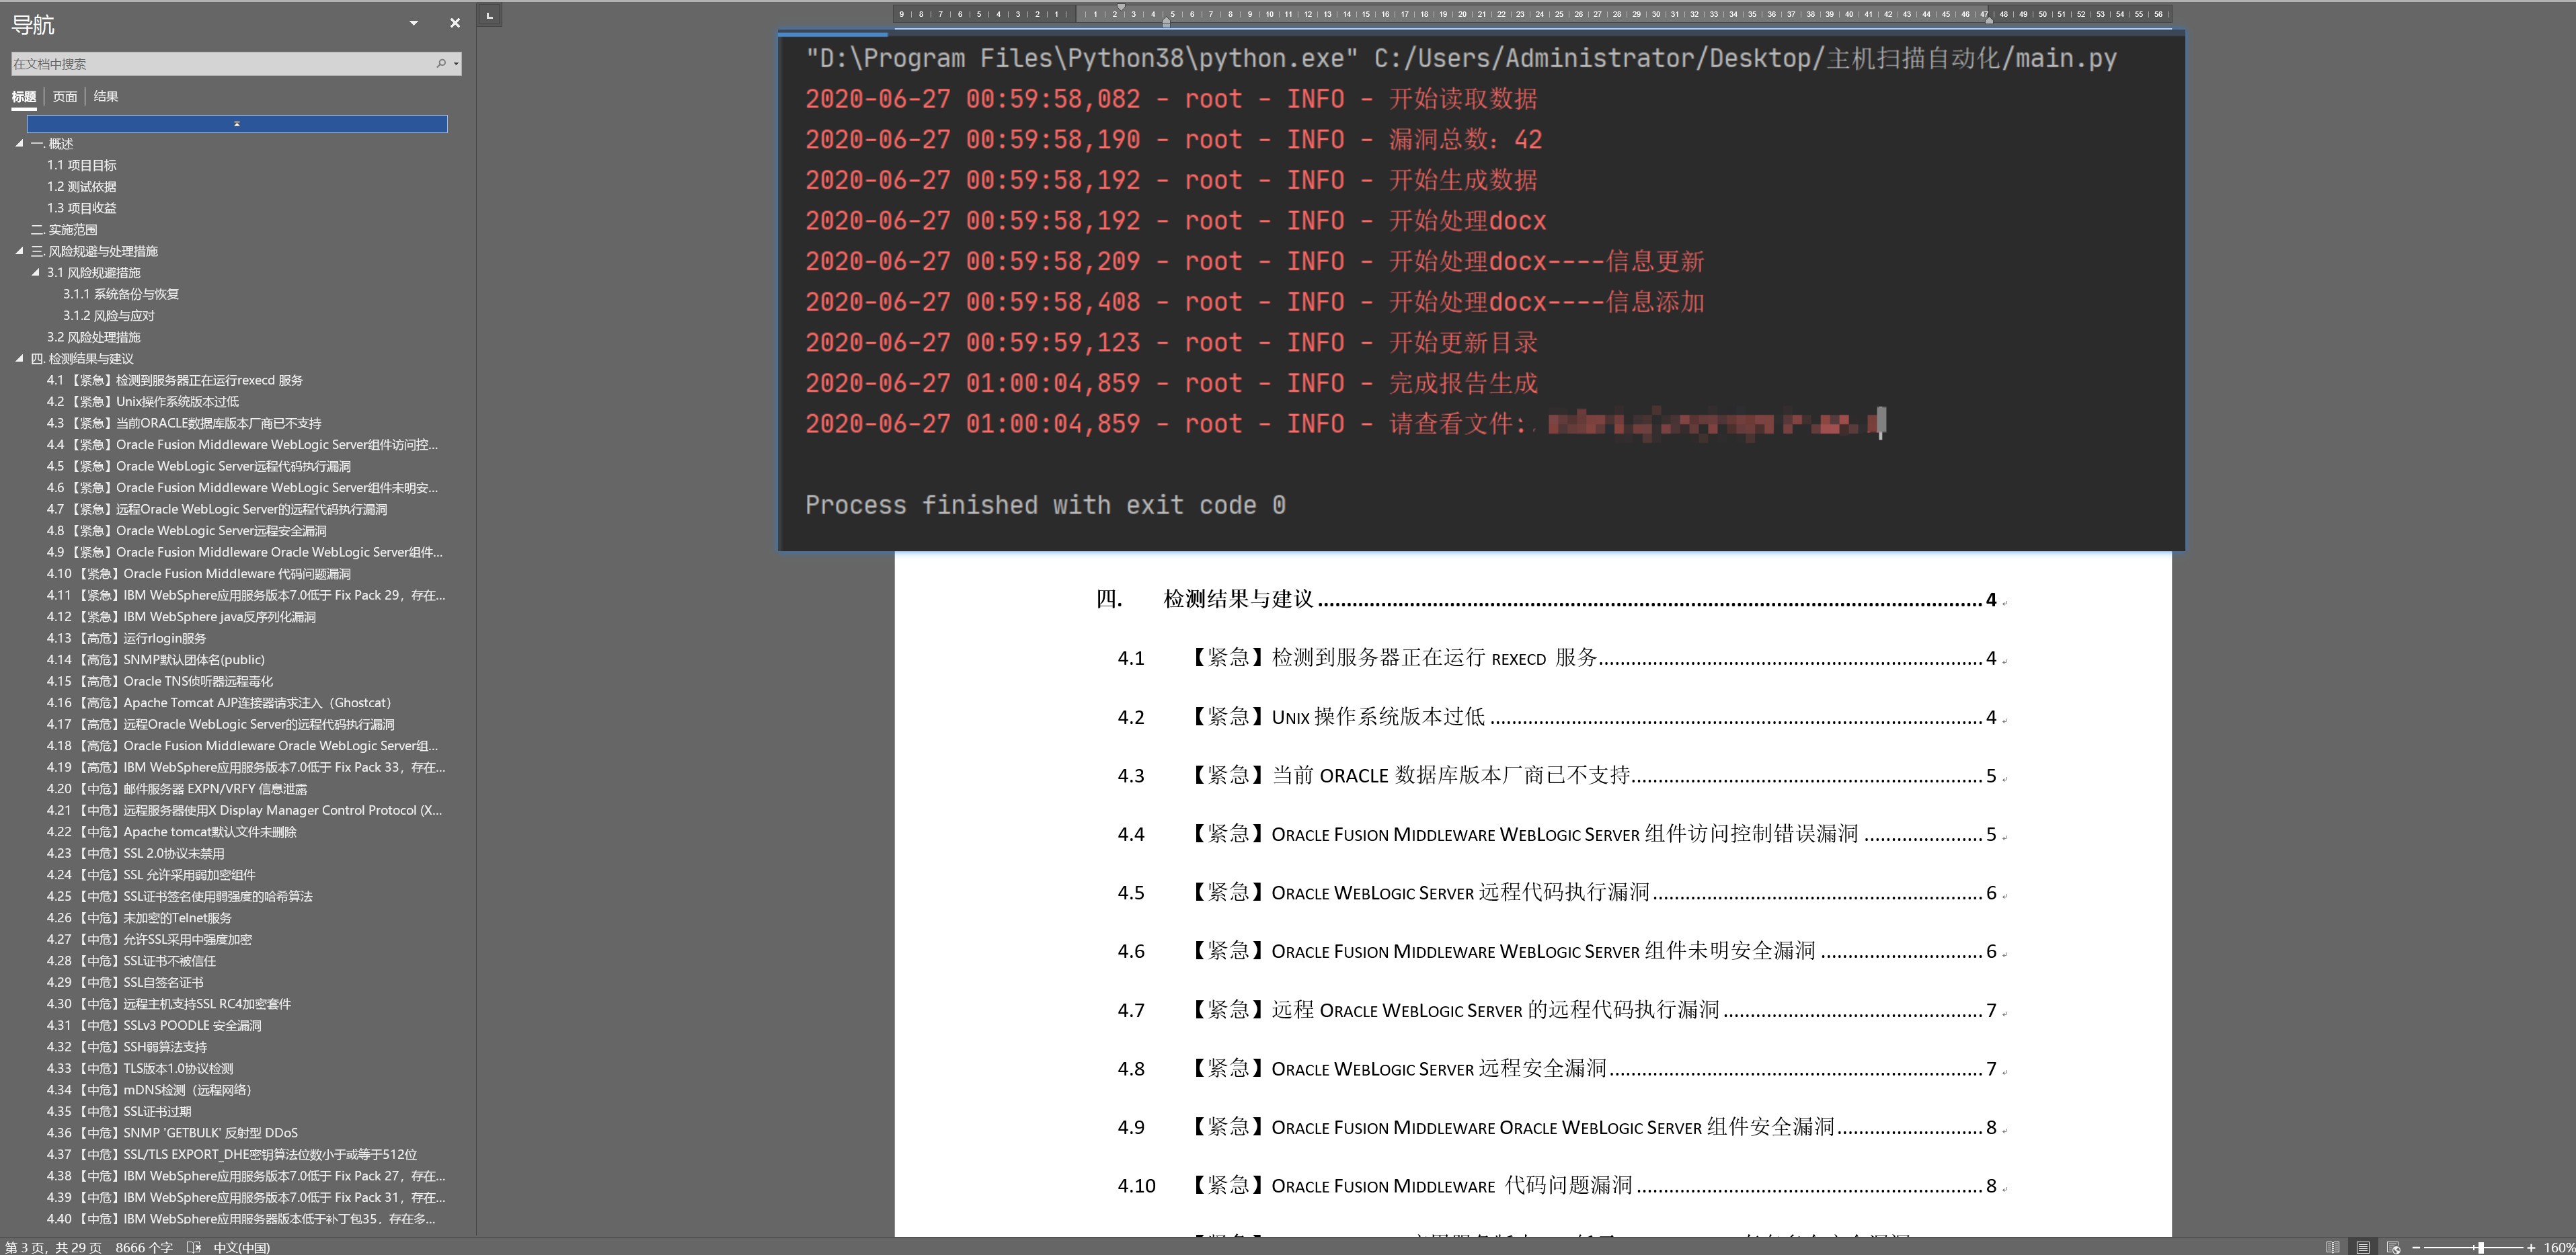Switch to the 页面 tab

click(65, 97)
